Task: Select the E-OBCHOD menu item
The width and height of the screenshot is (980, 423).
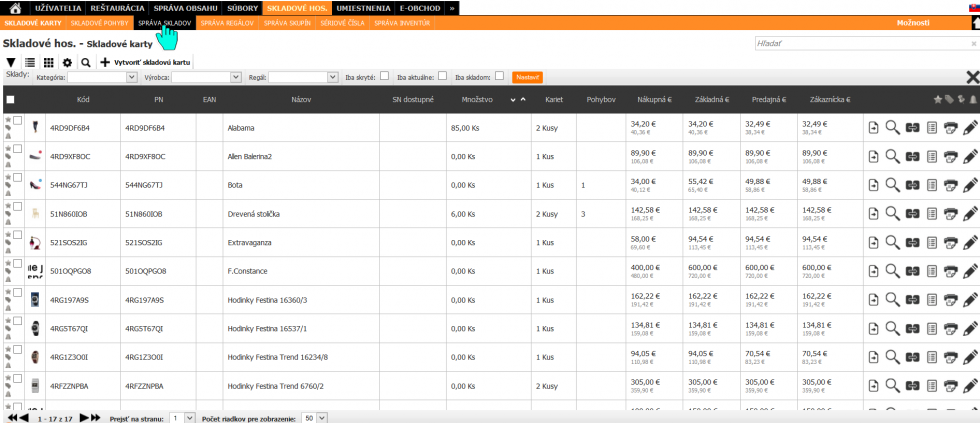Action: 419,8
